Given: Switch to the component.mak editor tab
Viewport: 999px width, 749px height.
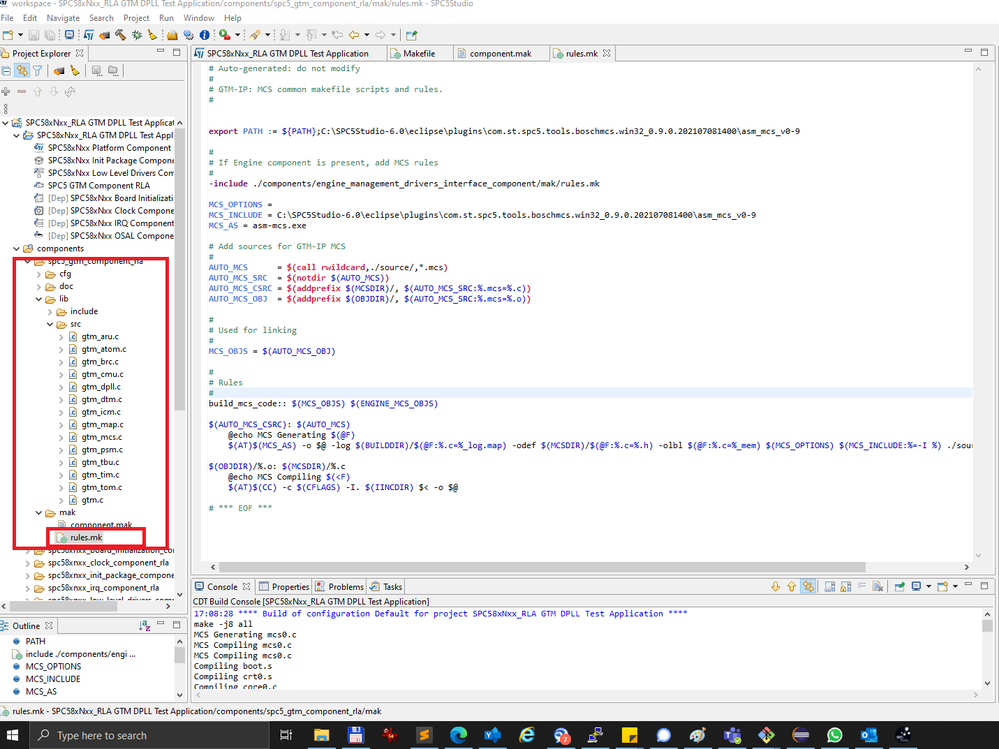Looking at the screenshot, I should [500, 54].
